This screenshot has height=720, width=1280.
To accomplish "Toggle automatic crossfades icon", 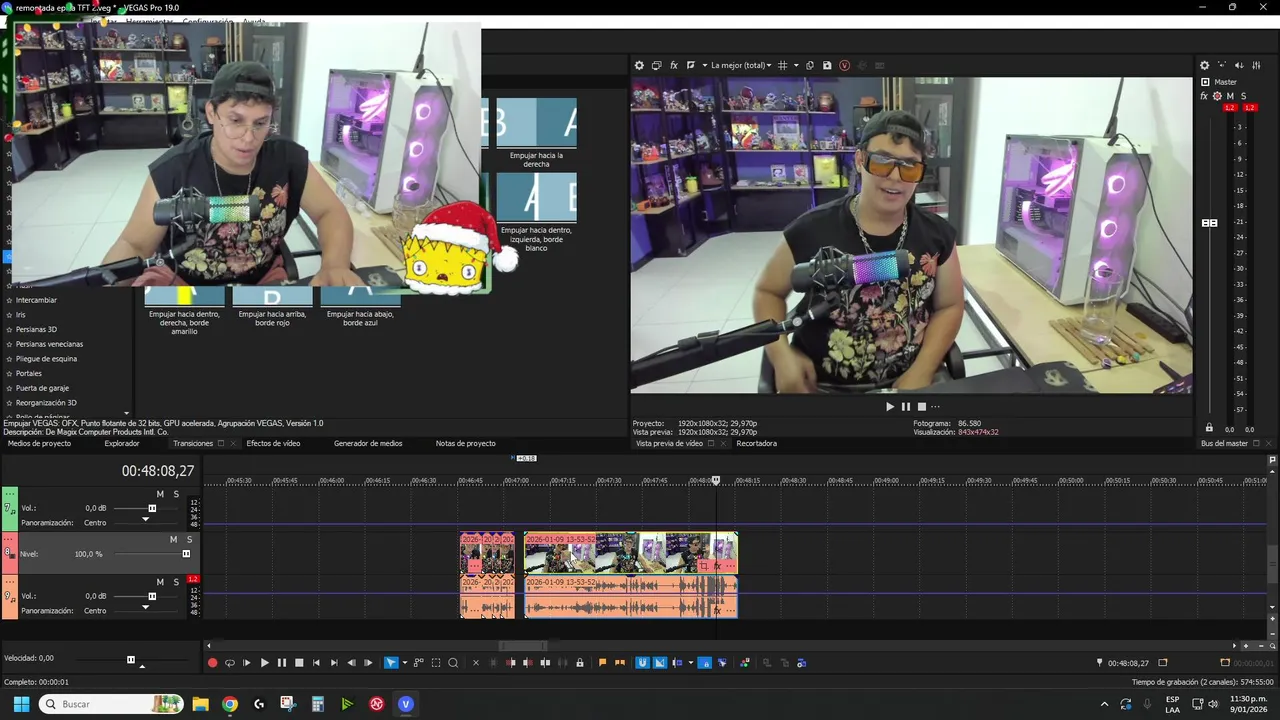I will 660,662.
